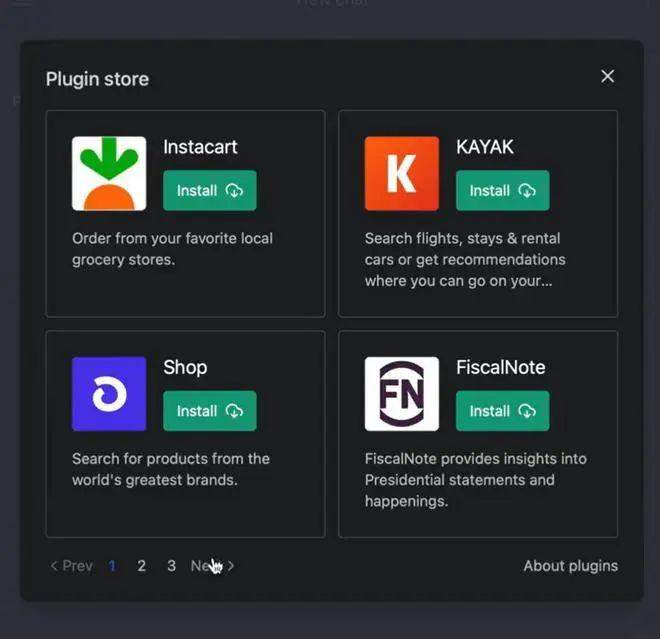
Task: Click the FiscalNote plugin title
Action: (501, 367)
